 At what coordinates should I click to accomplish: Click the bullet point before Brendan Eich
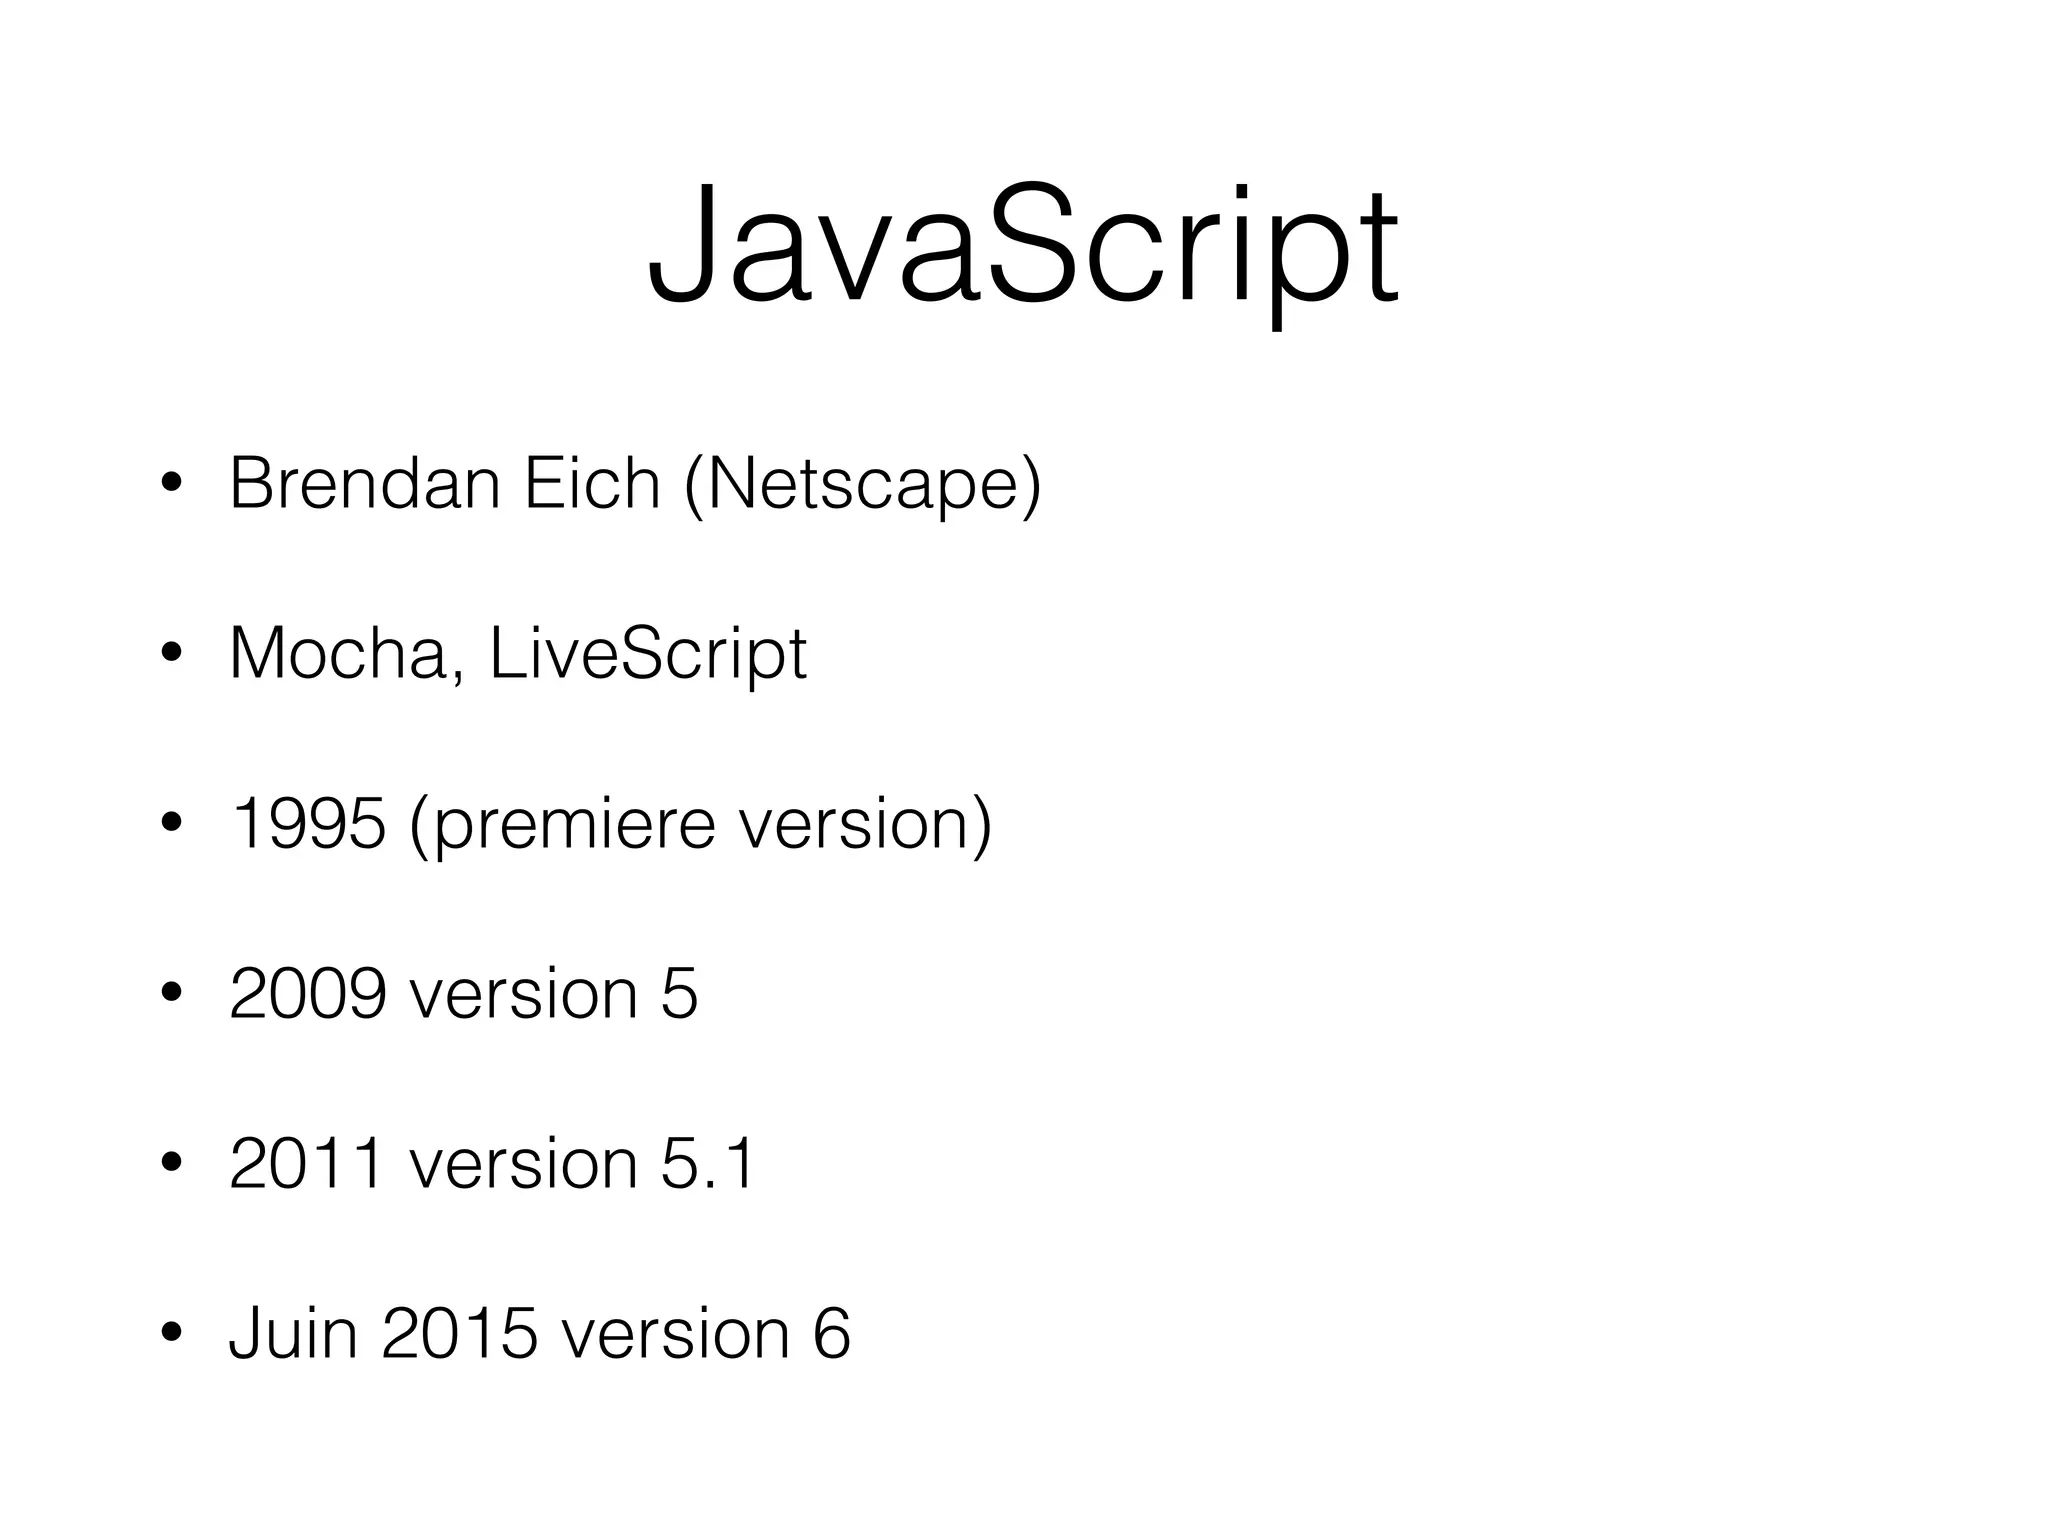(171, 486)
